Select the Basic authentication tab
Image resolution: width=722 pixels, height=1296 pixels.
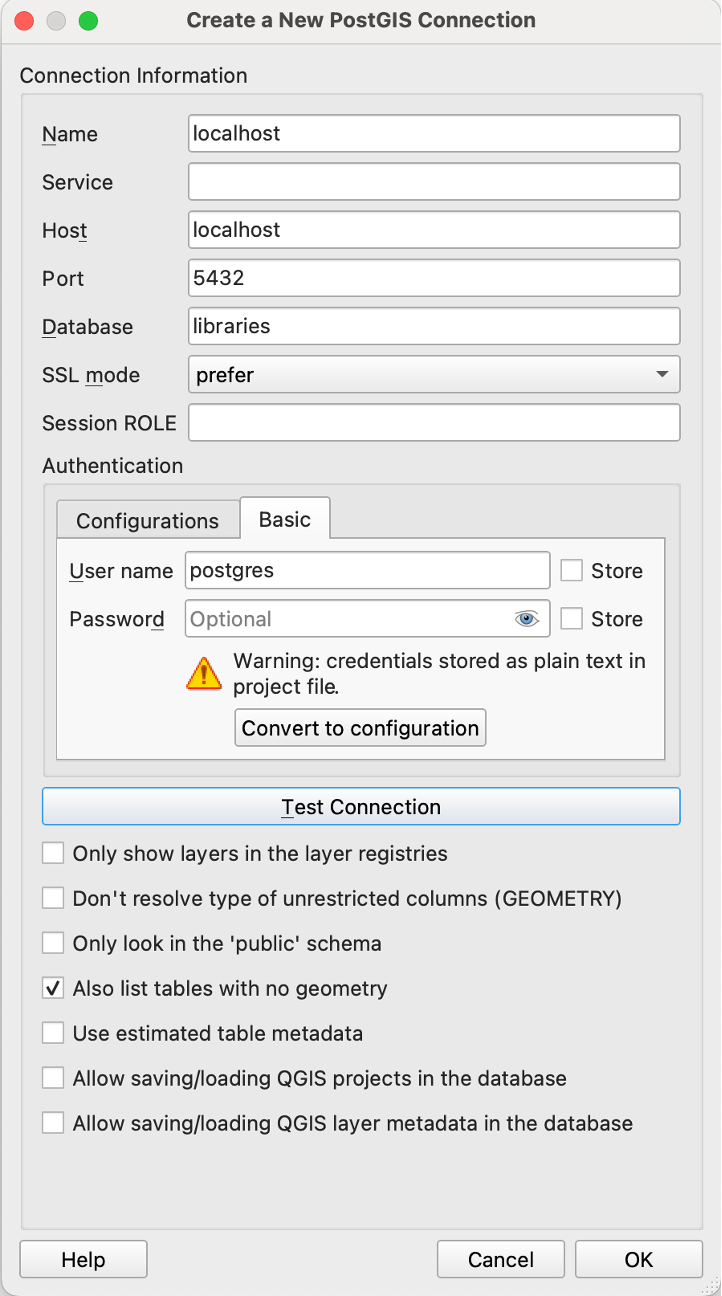pyautogui.click(x=285, y=519)
